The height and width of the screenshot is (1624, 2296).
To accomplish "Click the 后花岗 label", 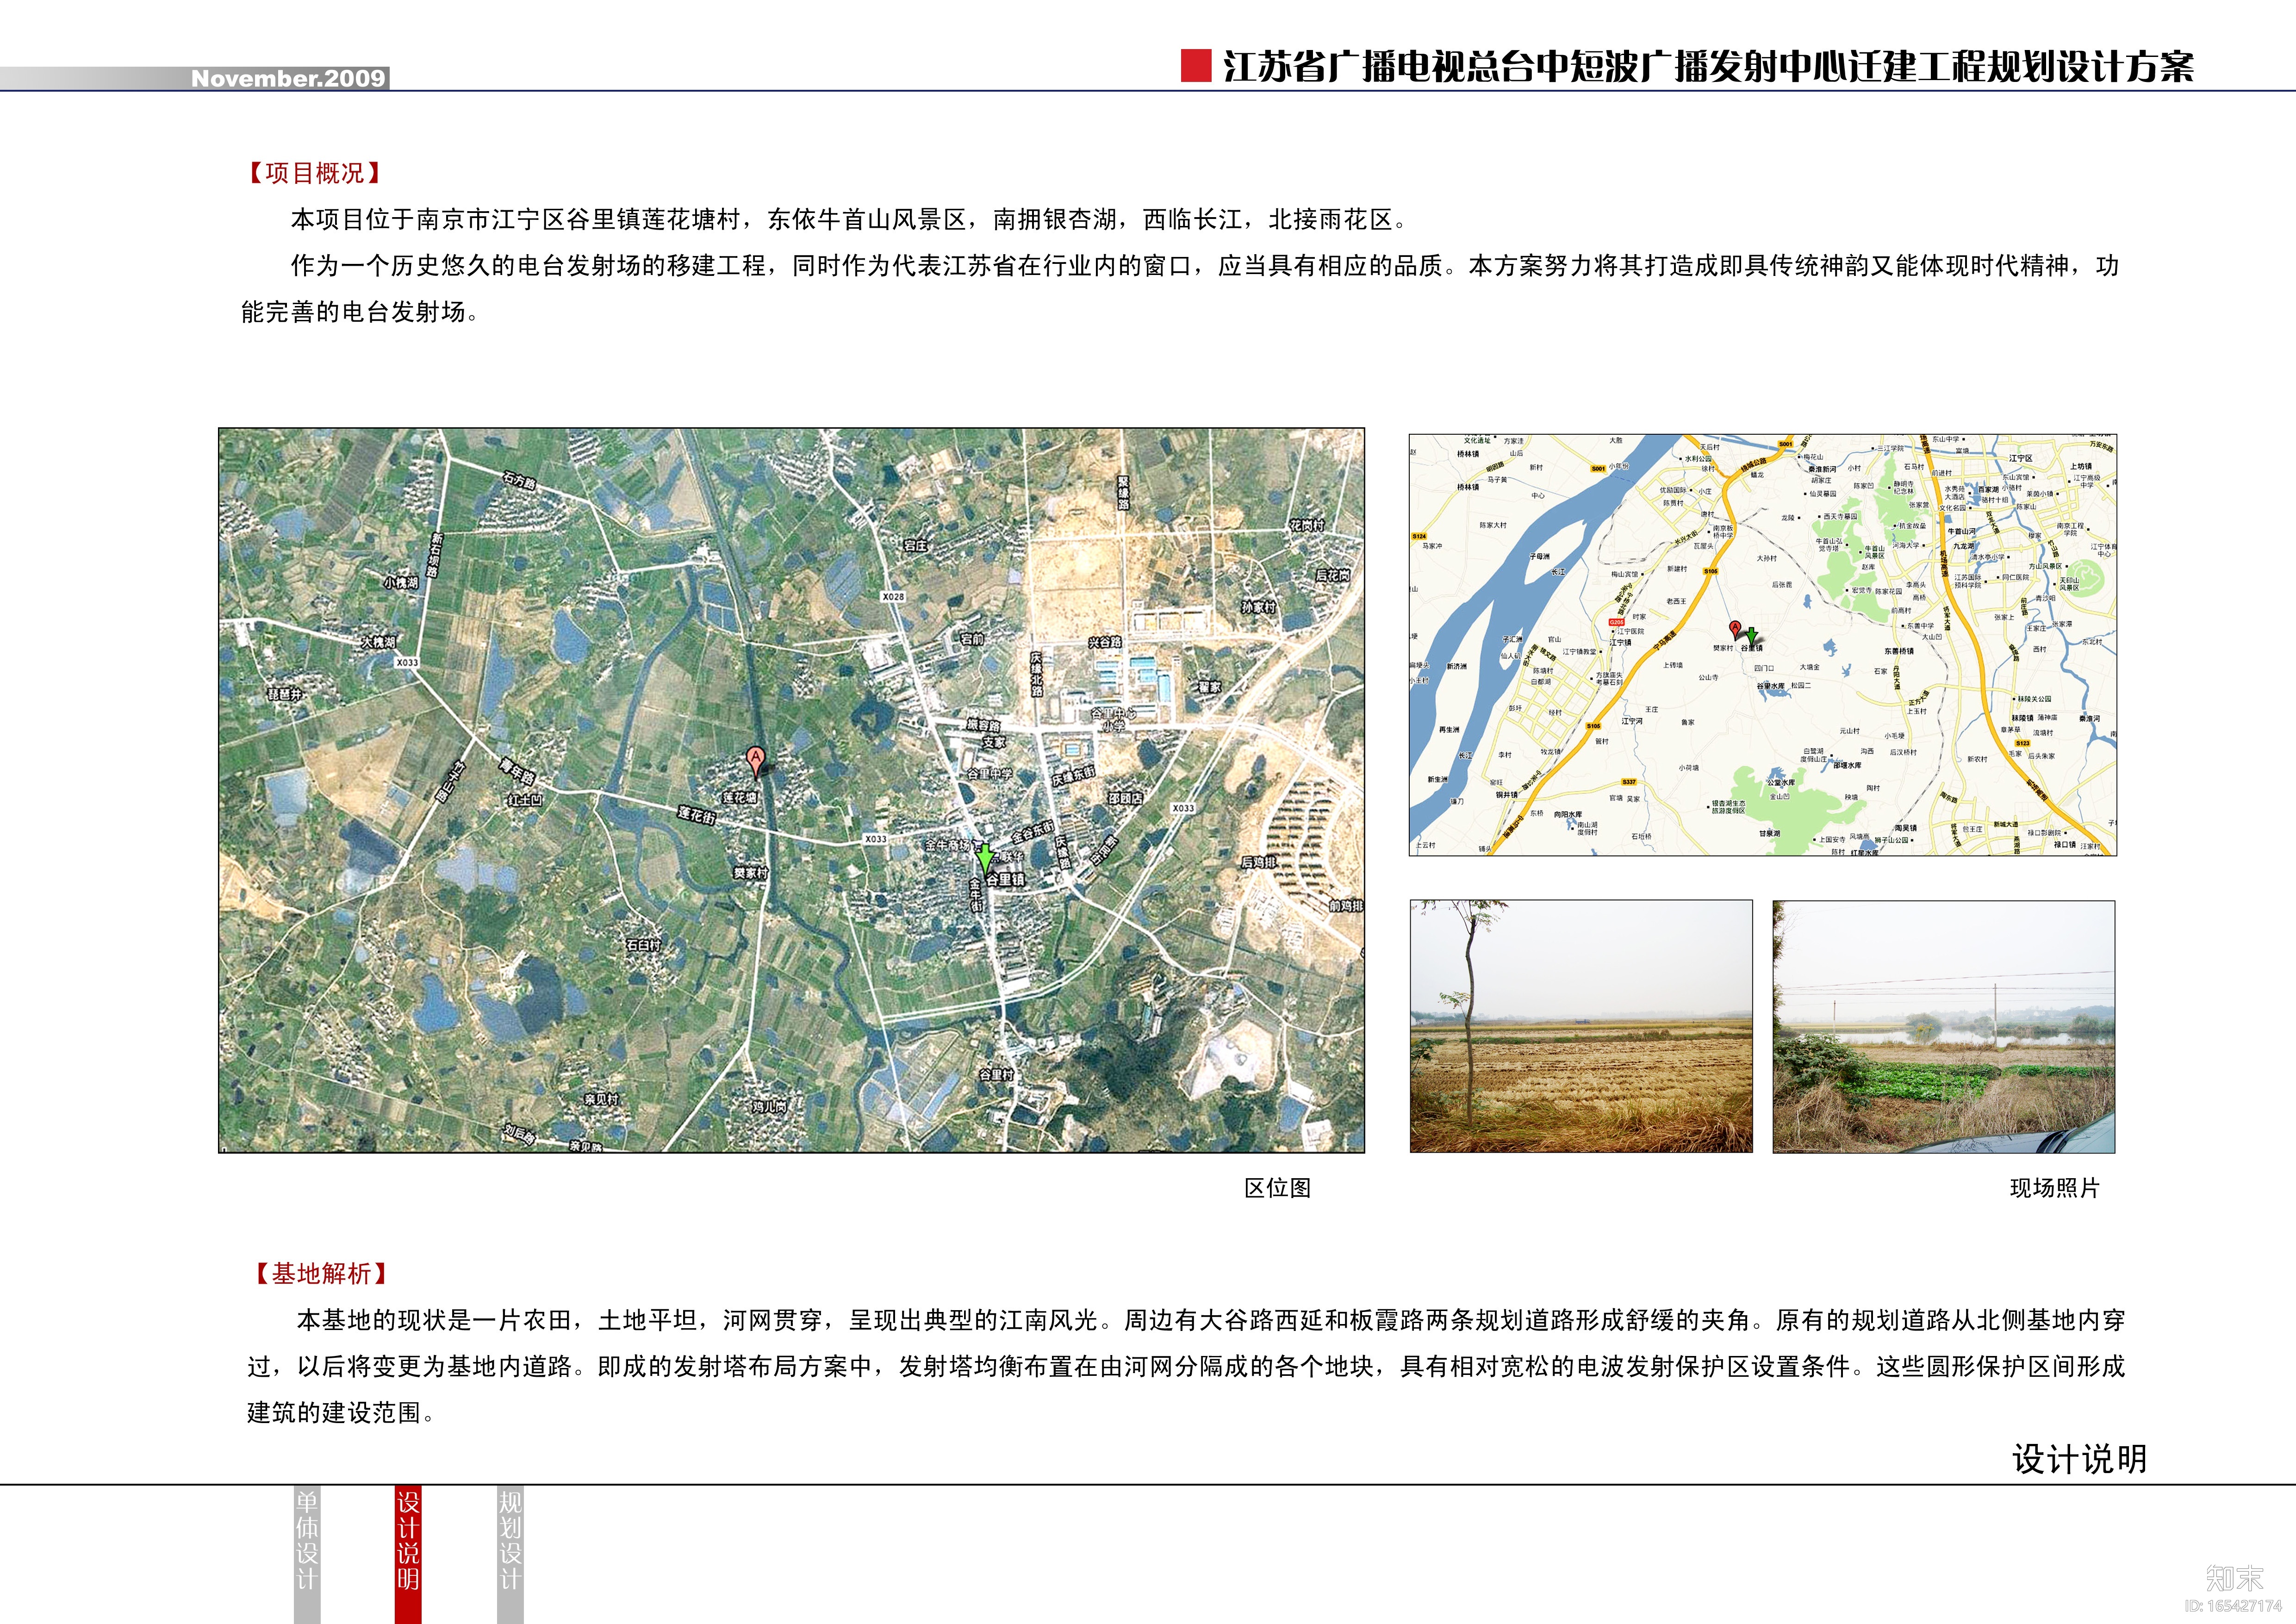I will pyautogui.click(x=1332, y=575).
